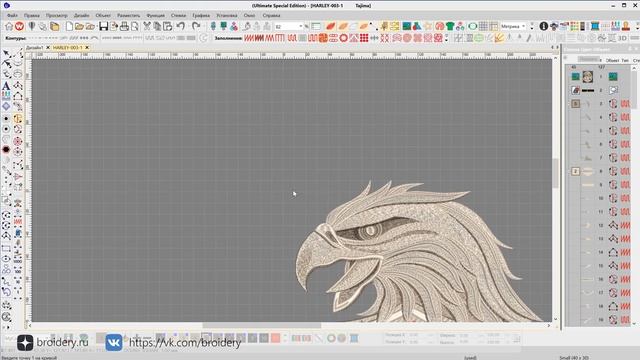Select the red square grid fill icon

(x=364, y=38)
